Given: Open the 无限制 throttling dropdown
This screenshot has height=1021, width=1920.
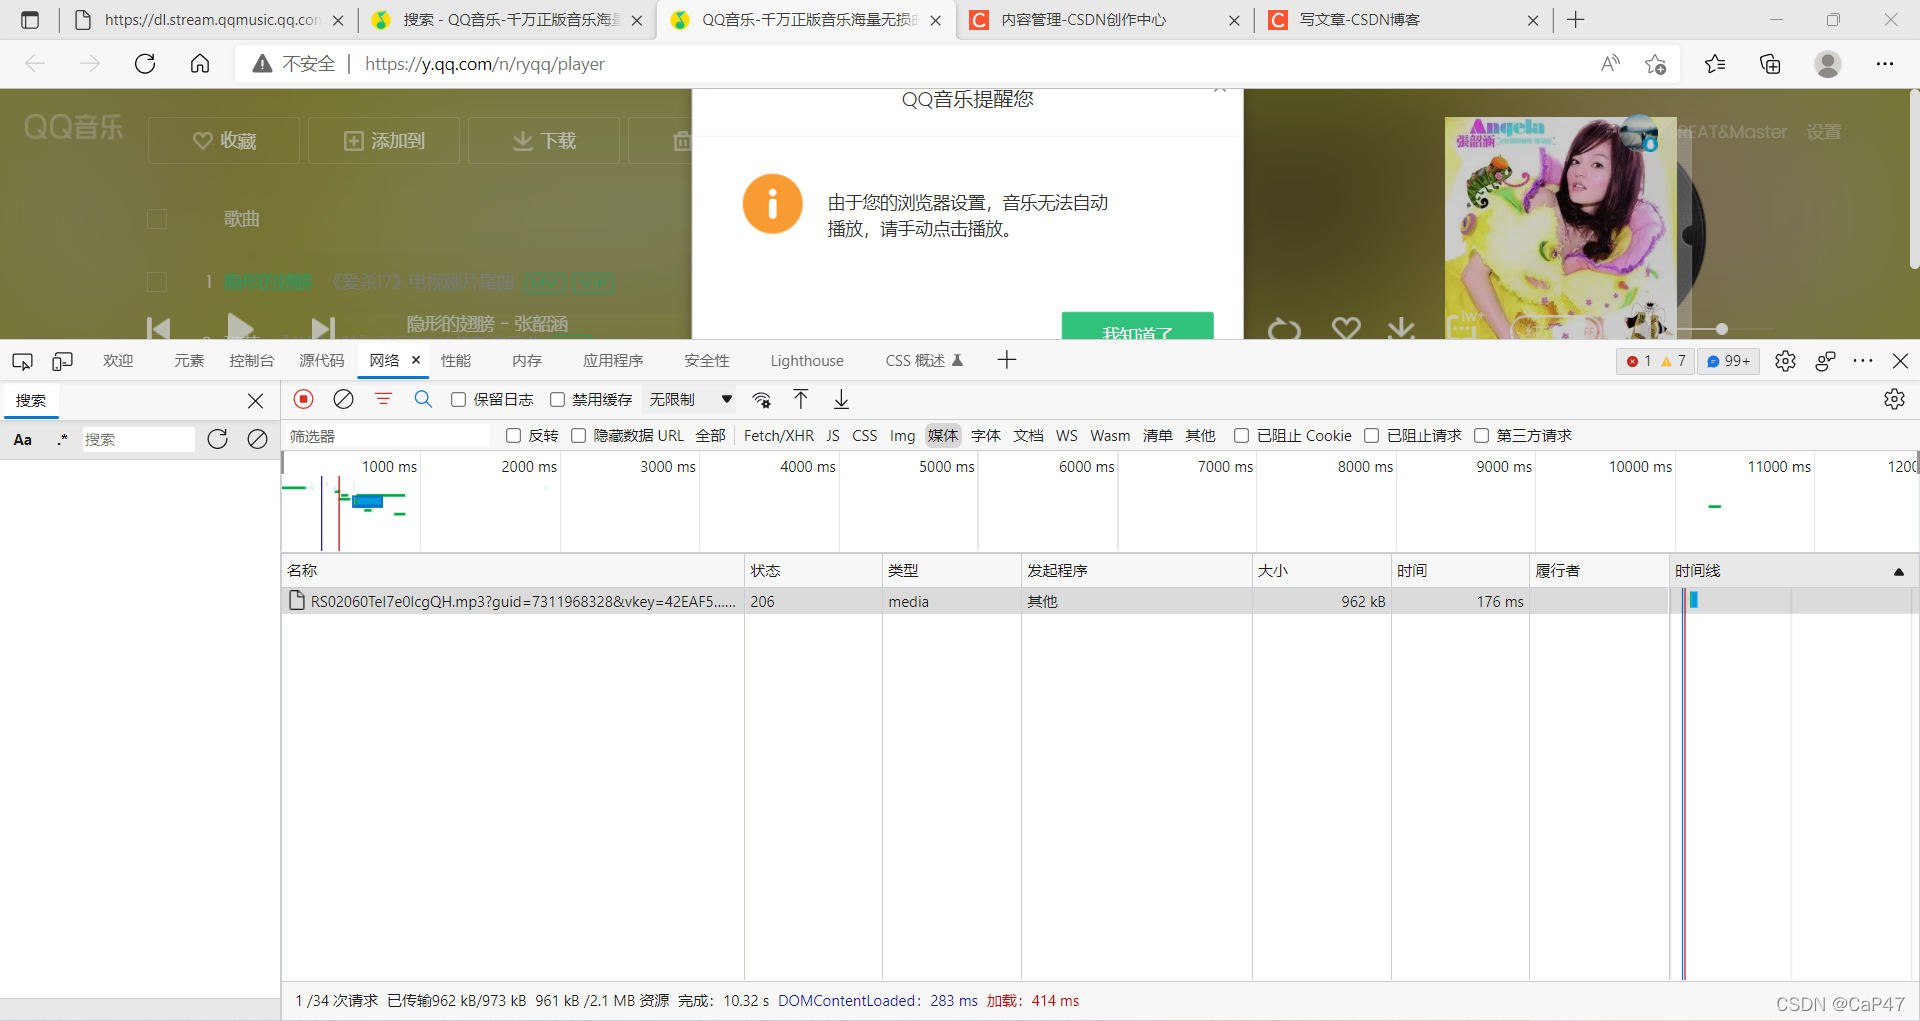Looking at the screenshot, I should coord(690,399).
